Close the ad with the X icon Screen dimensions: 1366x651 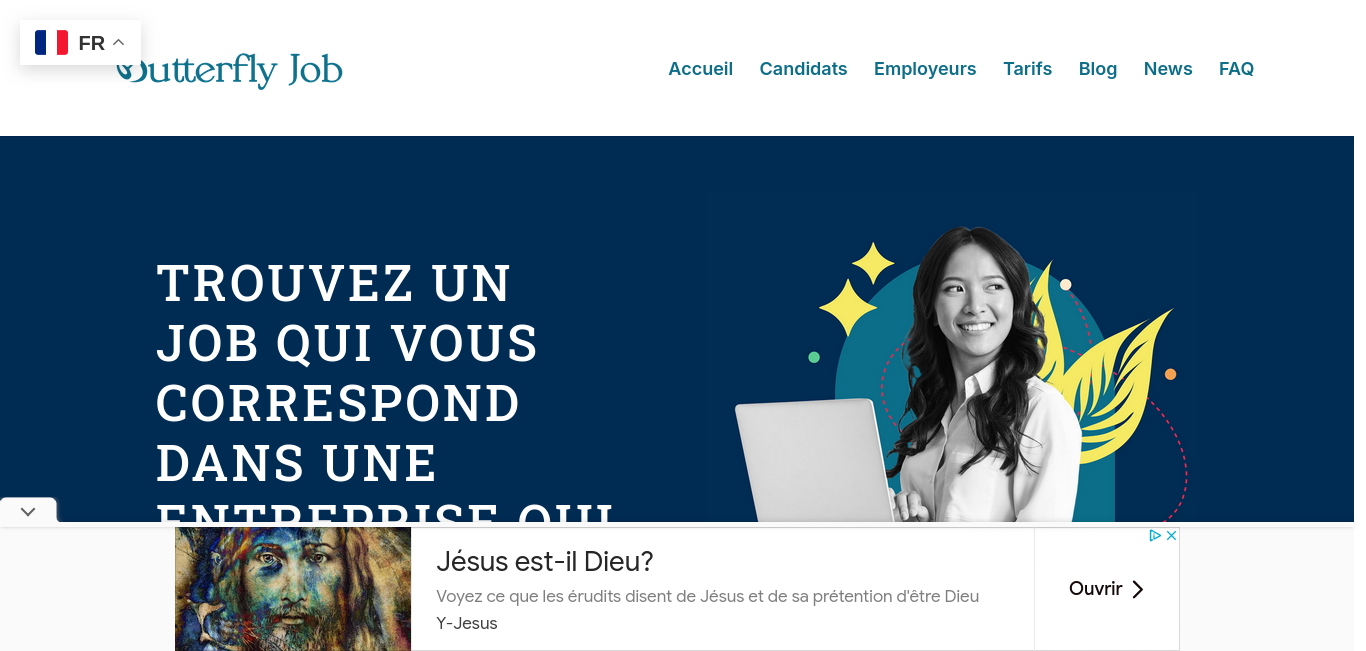[1171, 536]
